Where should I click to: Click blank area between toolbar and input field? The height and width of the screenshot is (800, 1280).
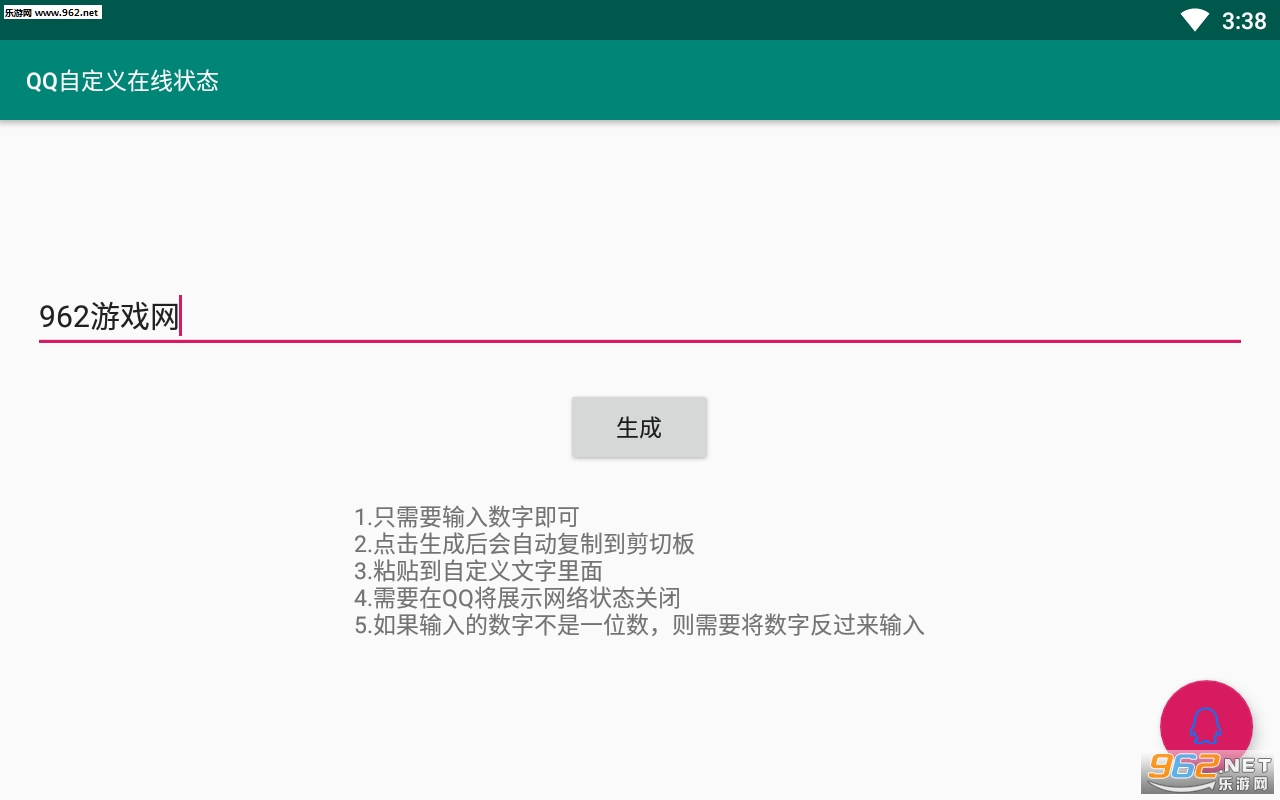[x=640, y=205]
